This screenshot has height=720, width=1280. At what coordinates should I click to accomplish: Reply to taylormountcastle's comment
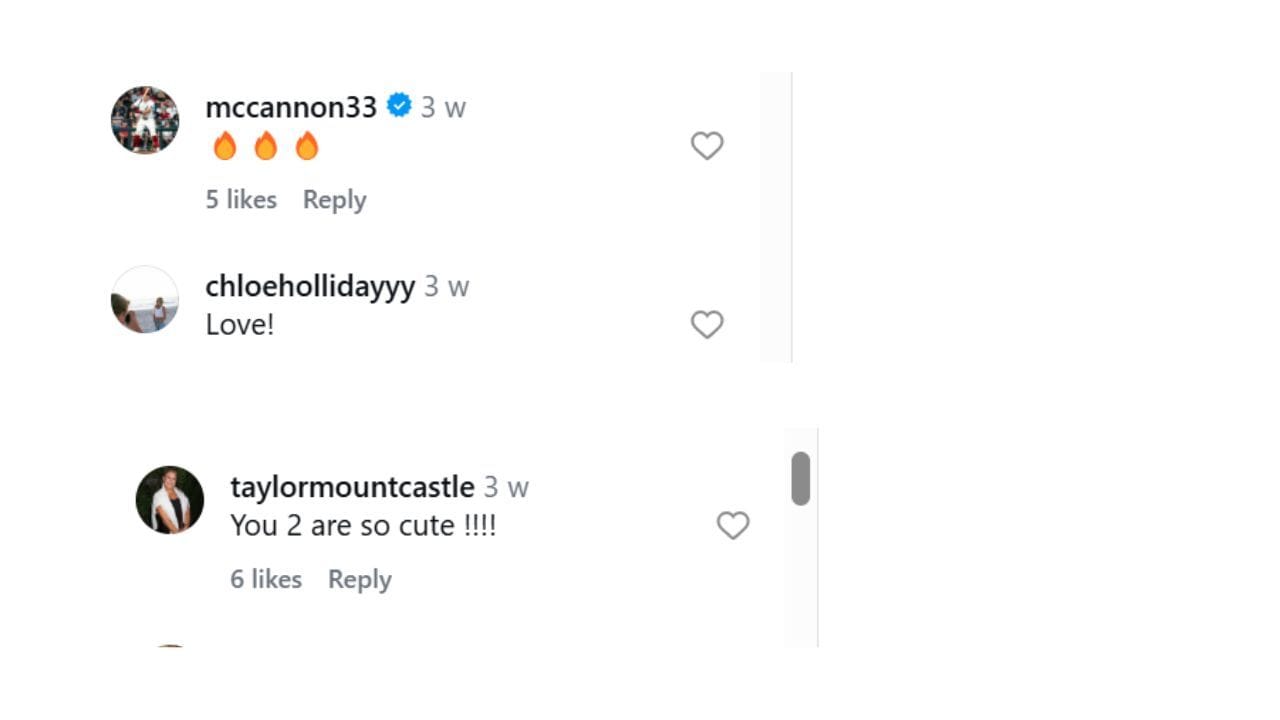point(359,579)
